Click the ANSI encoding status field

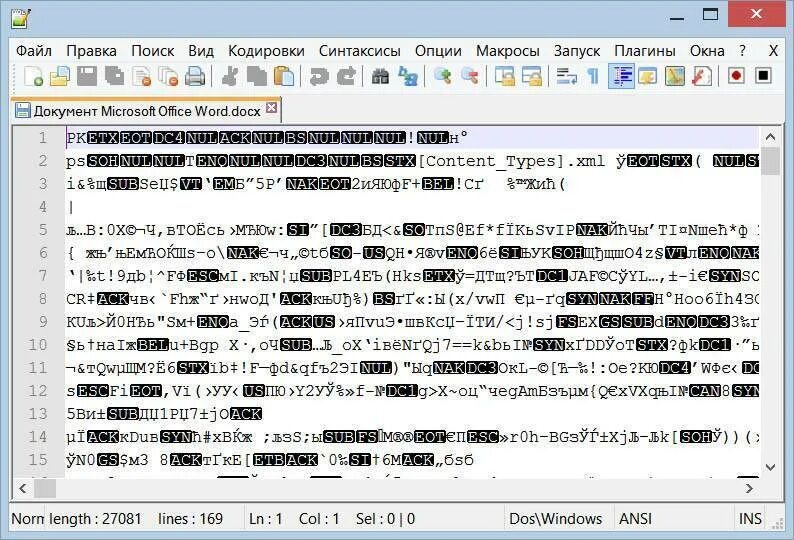pyautogui.click(x=635, y=519)
